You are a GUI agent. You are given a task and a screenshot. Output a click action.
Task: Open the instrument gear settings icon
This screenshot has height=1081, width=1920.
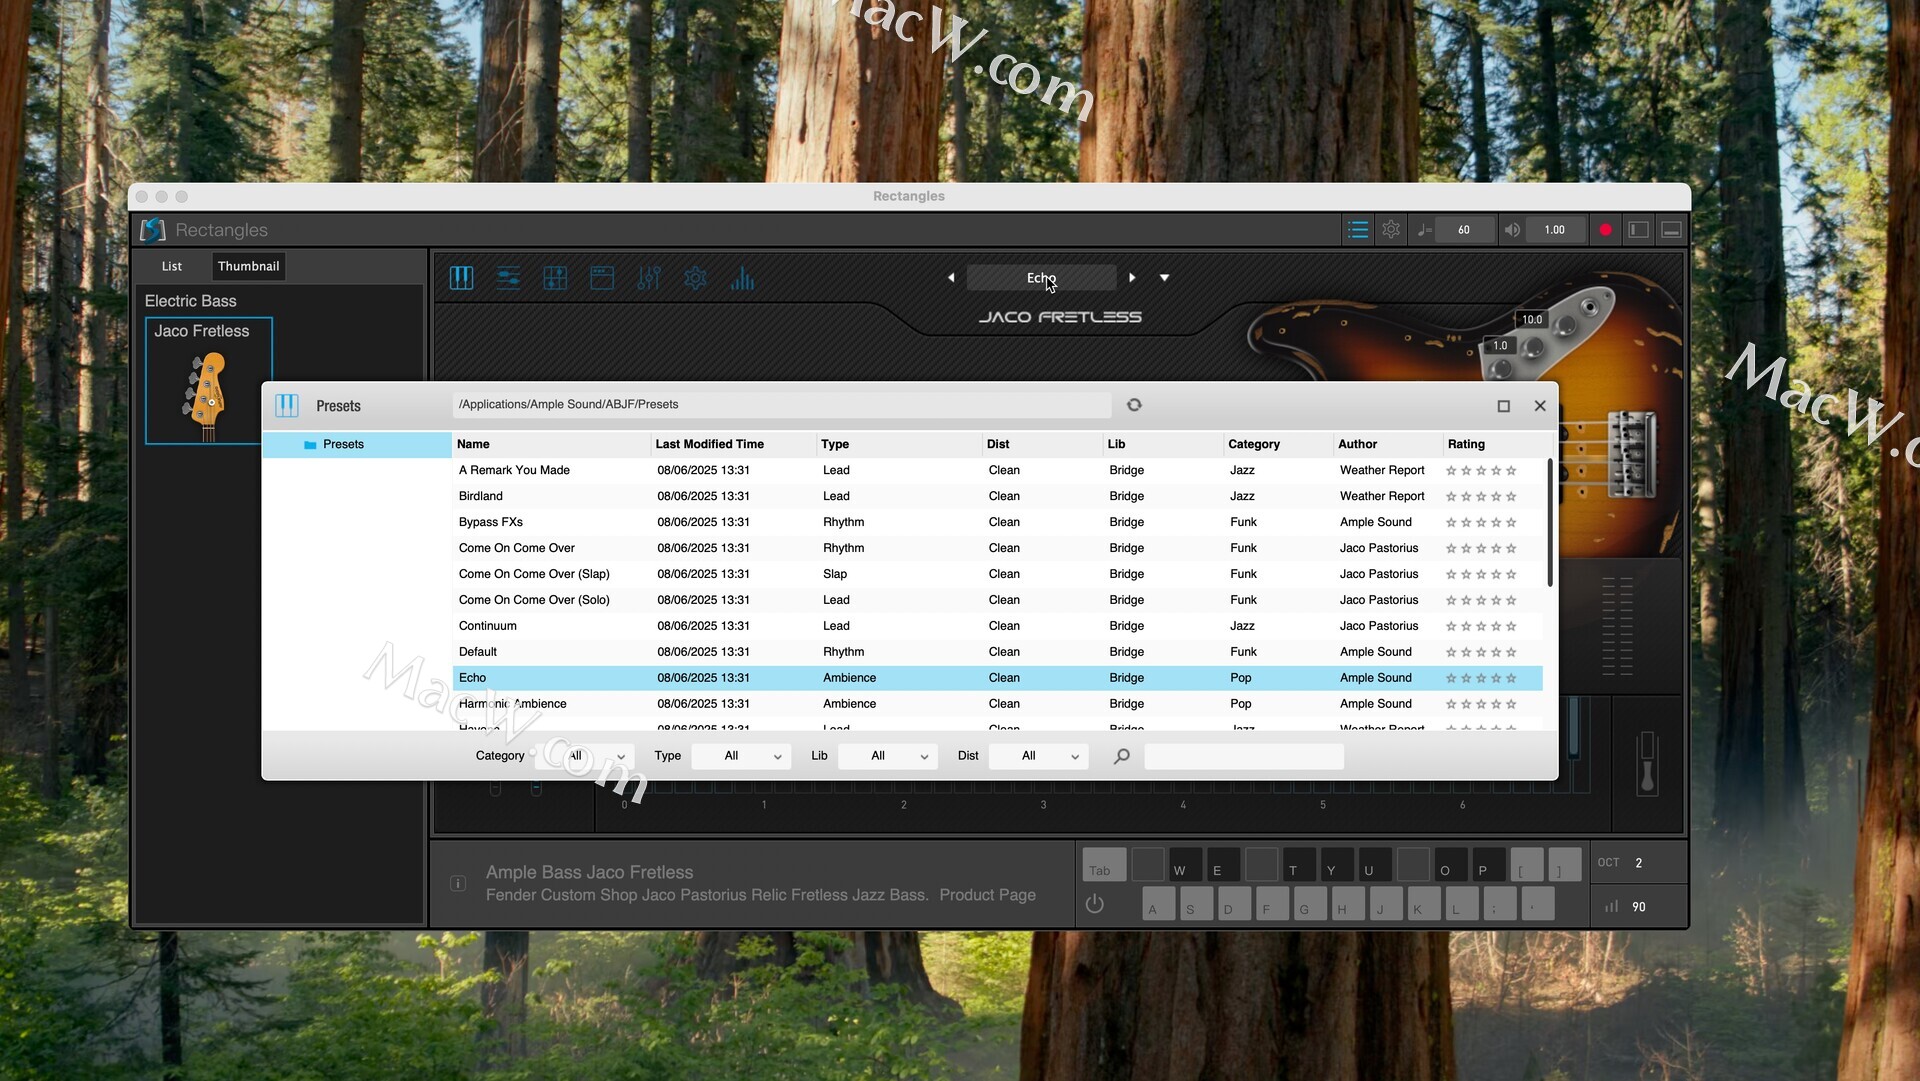click(695, 278)
